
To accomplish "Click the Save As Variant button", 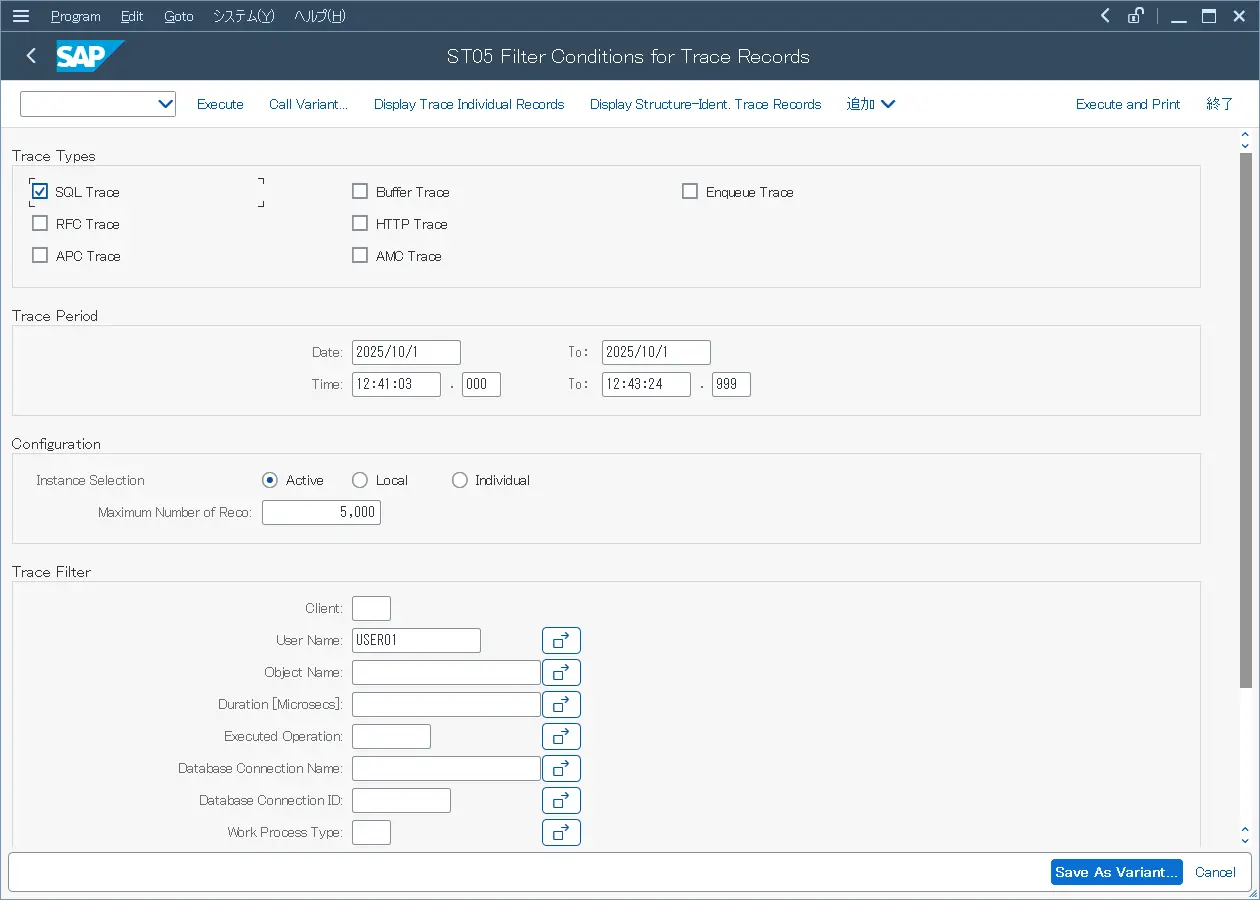I will pos(1116,872).
